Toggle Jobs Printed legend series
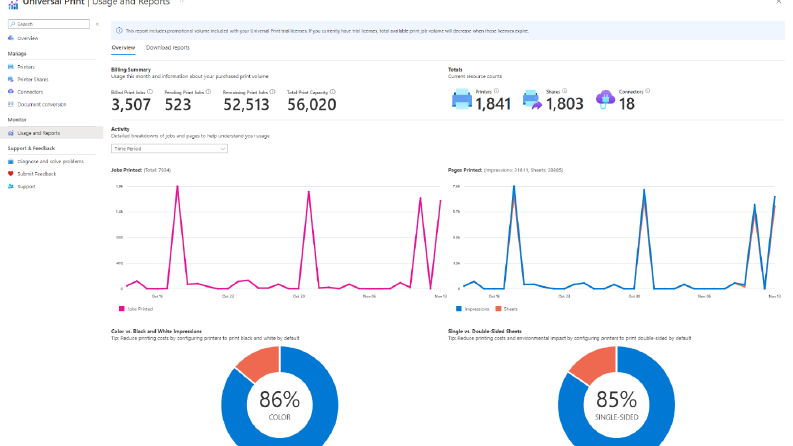 (x=136, y=308)
